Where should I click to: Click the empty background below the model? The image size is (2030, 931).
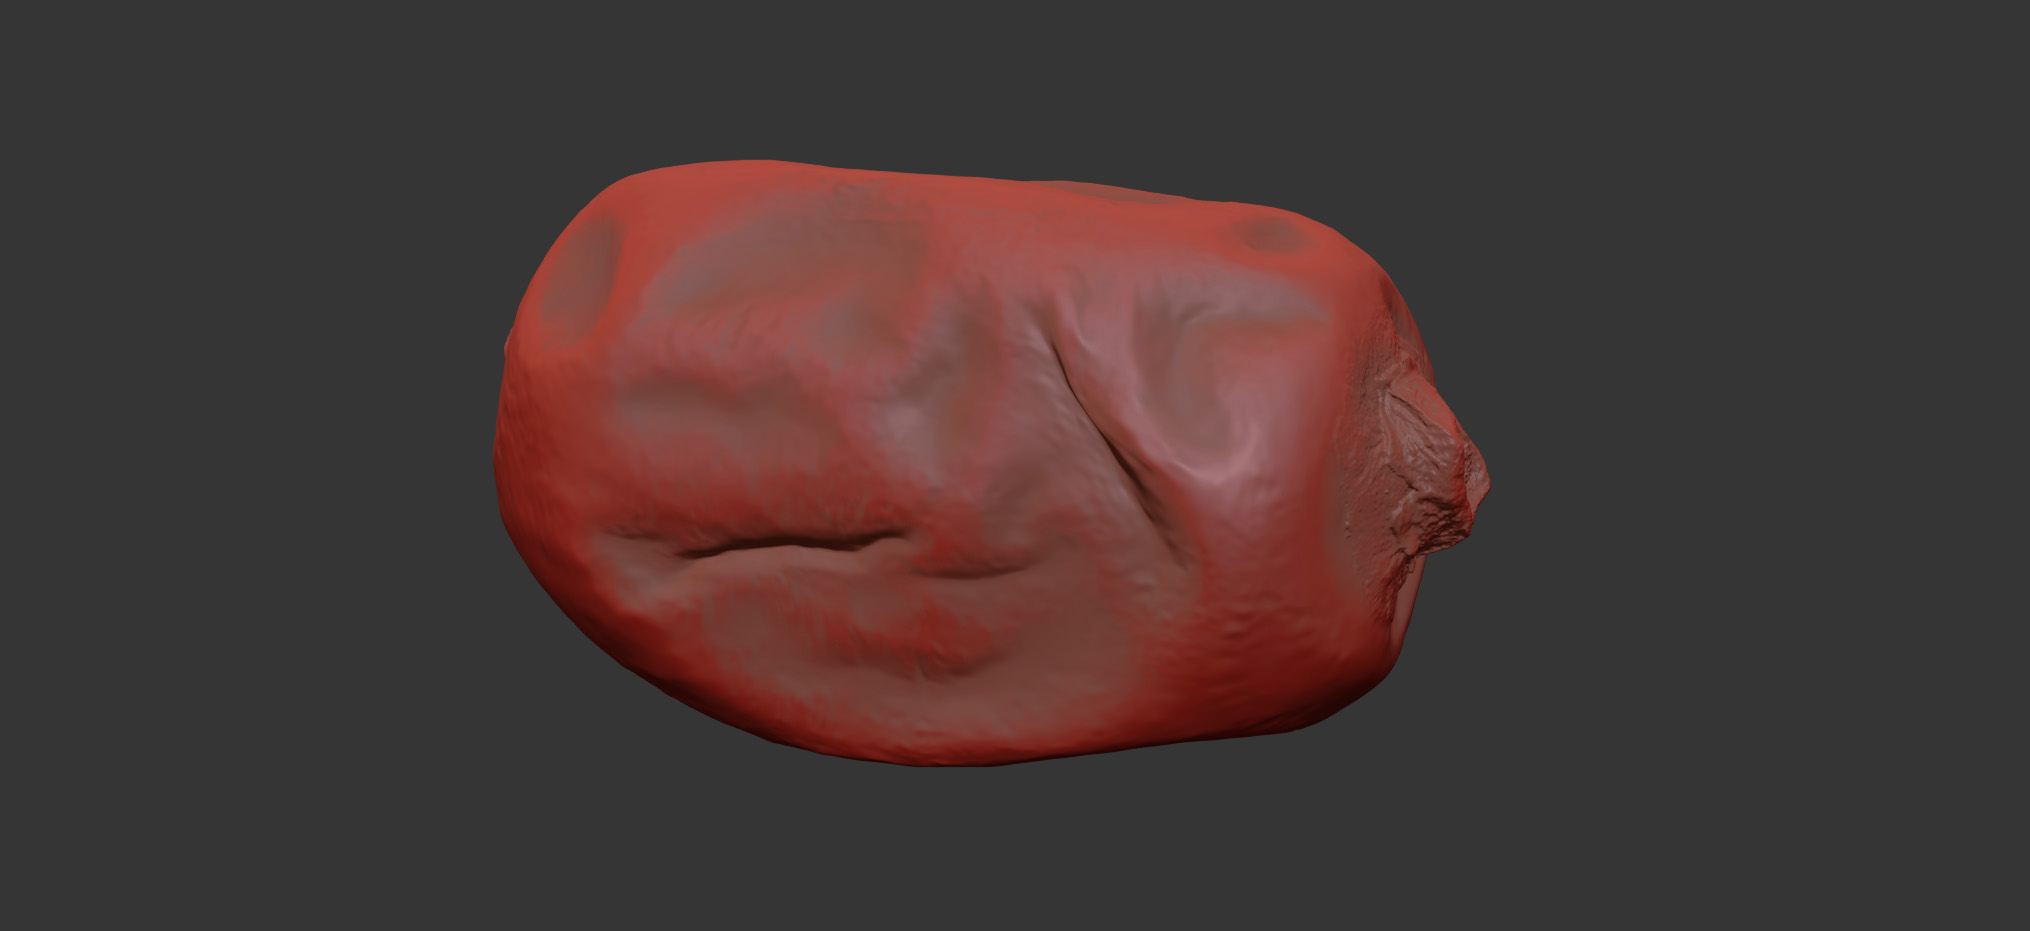[1000, 850]
